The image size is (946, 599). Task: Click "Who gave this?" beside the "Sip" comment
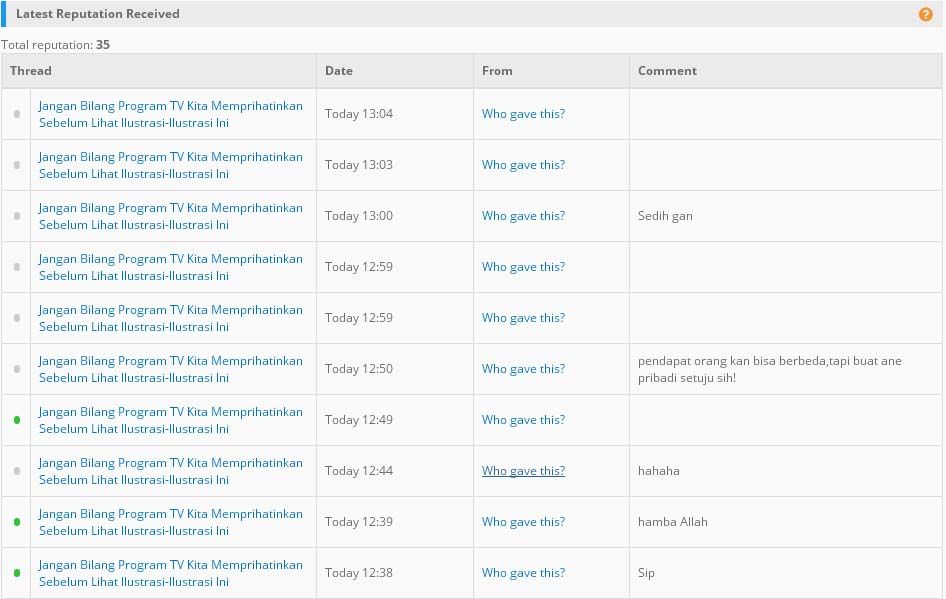click(x=523, y=573)
